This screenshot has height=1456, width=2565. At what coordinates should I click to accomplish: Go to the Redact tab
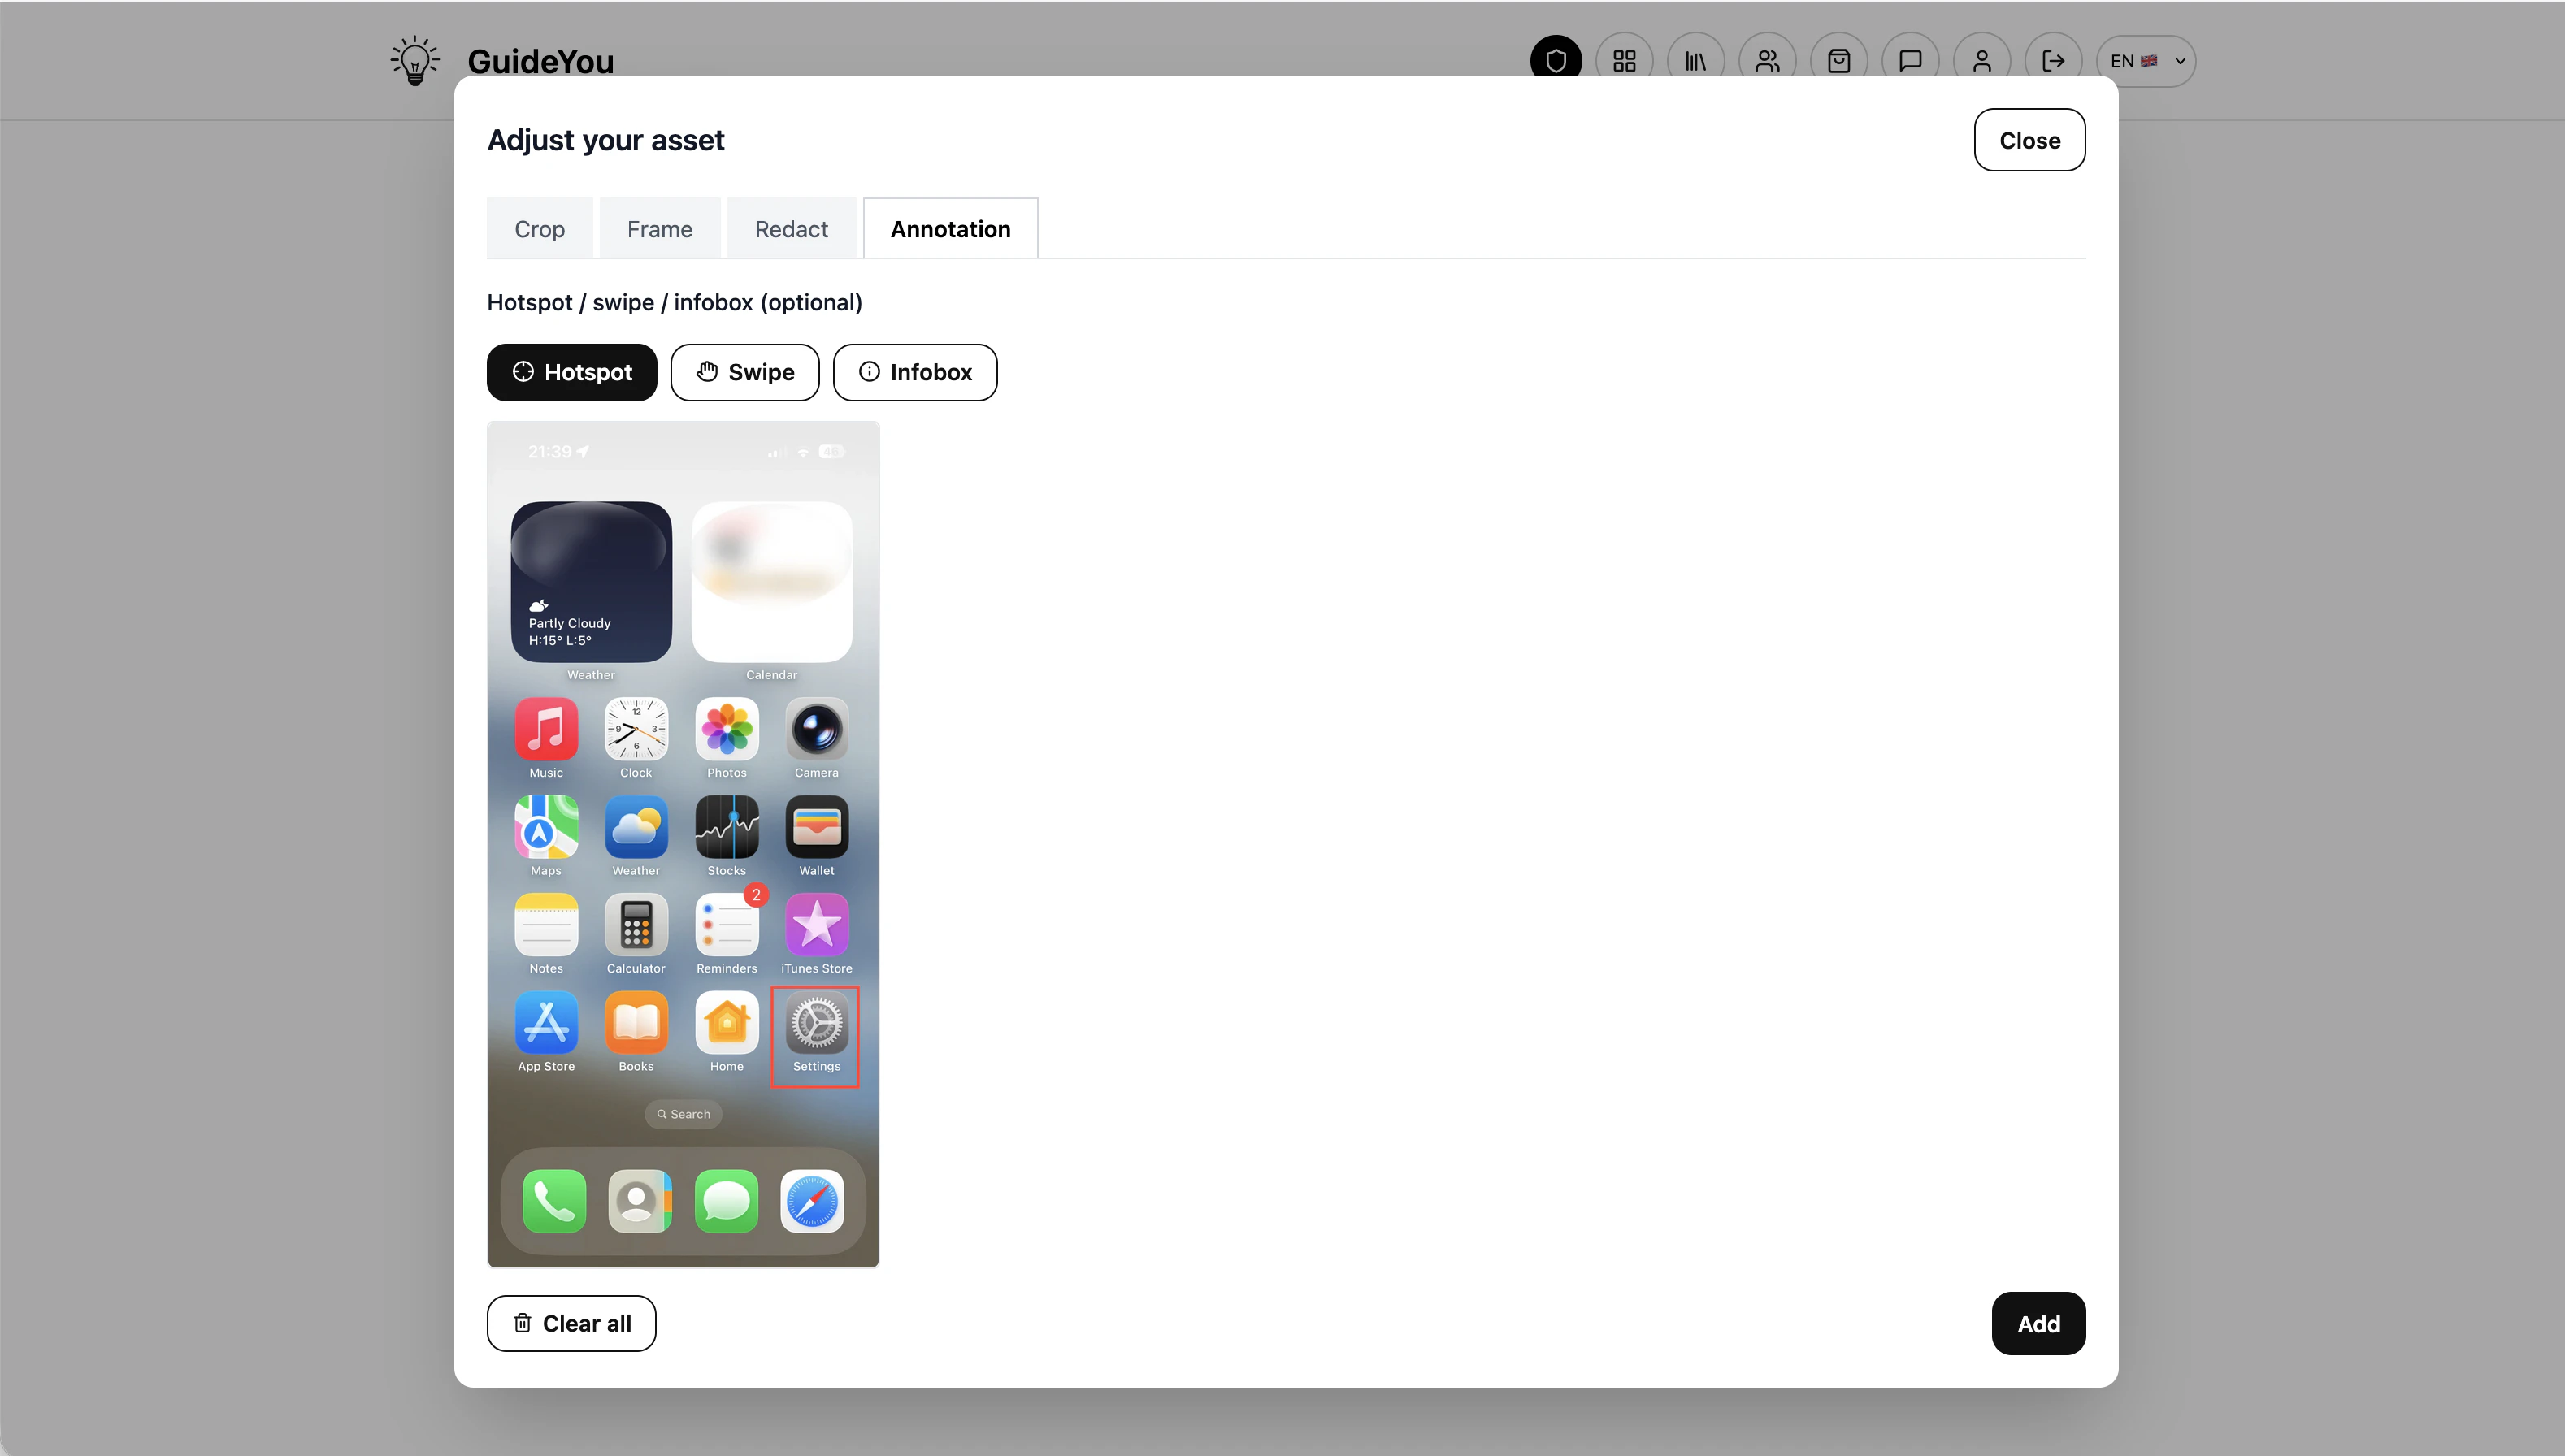pyautogui.click(x=791, y=229)
